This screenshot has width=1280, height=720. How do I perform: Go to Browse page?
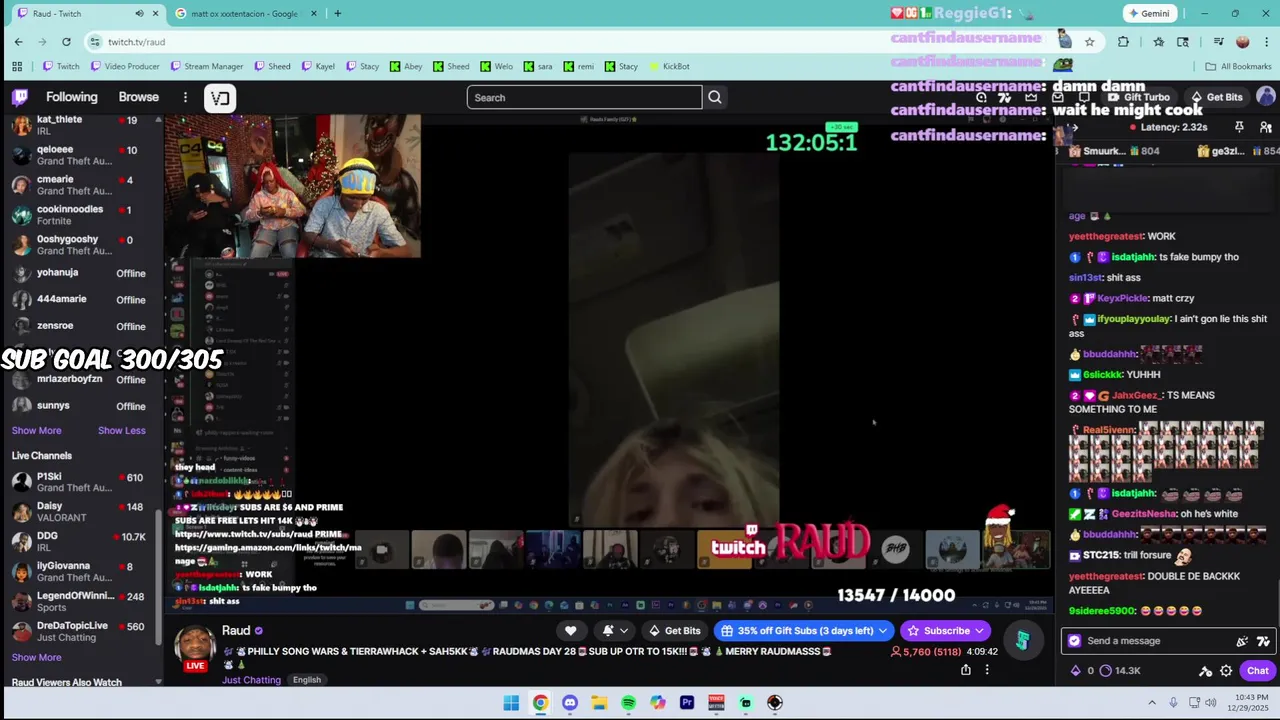coord(139,97)
